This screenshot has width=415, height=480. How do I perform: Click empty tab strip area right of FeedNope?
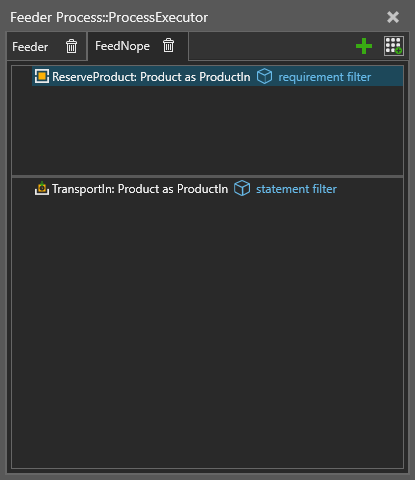[270, 46]
